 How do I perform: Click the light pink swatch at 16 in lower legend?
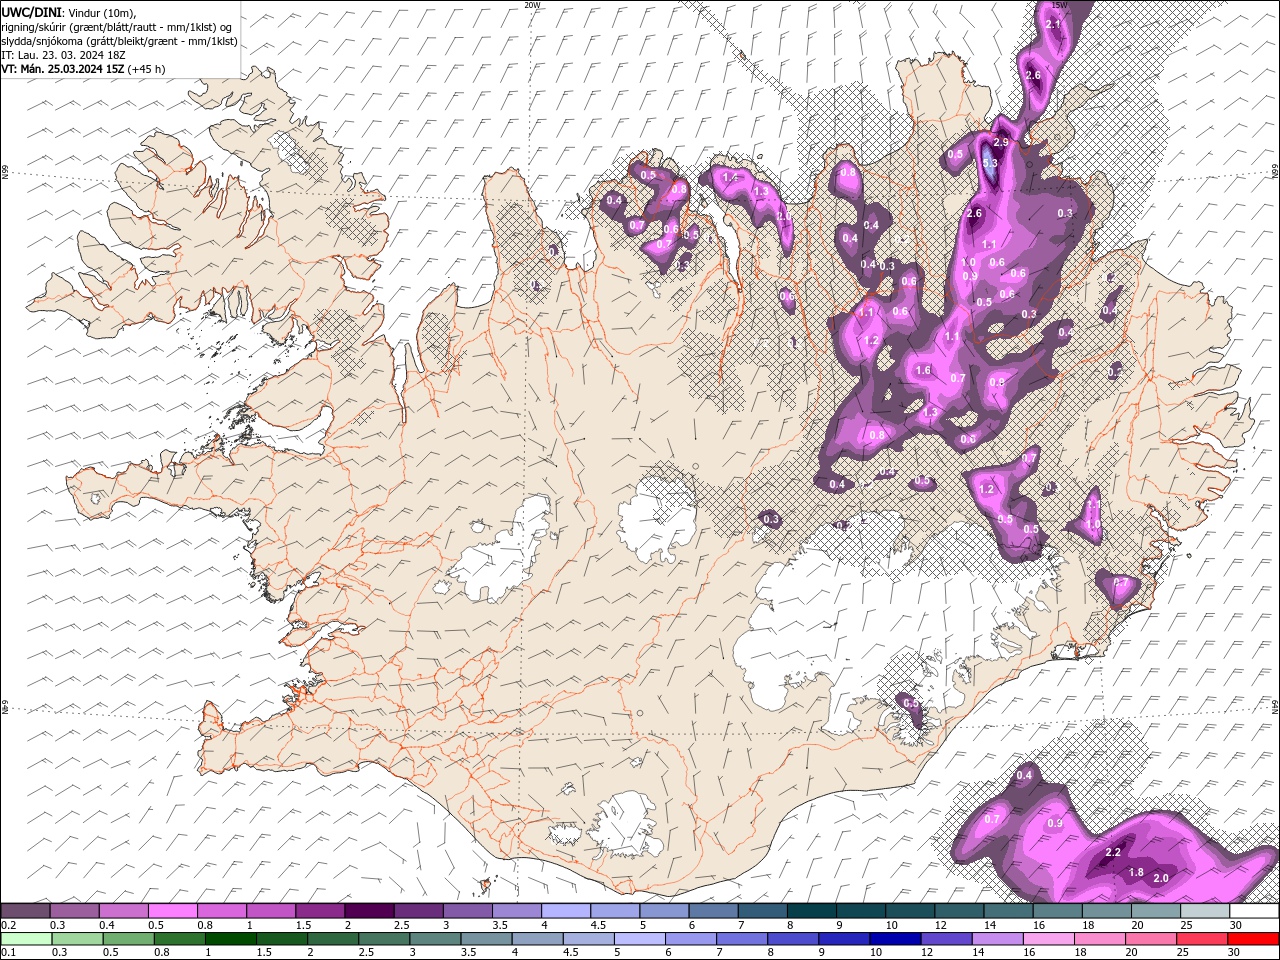point(1049,939)
